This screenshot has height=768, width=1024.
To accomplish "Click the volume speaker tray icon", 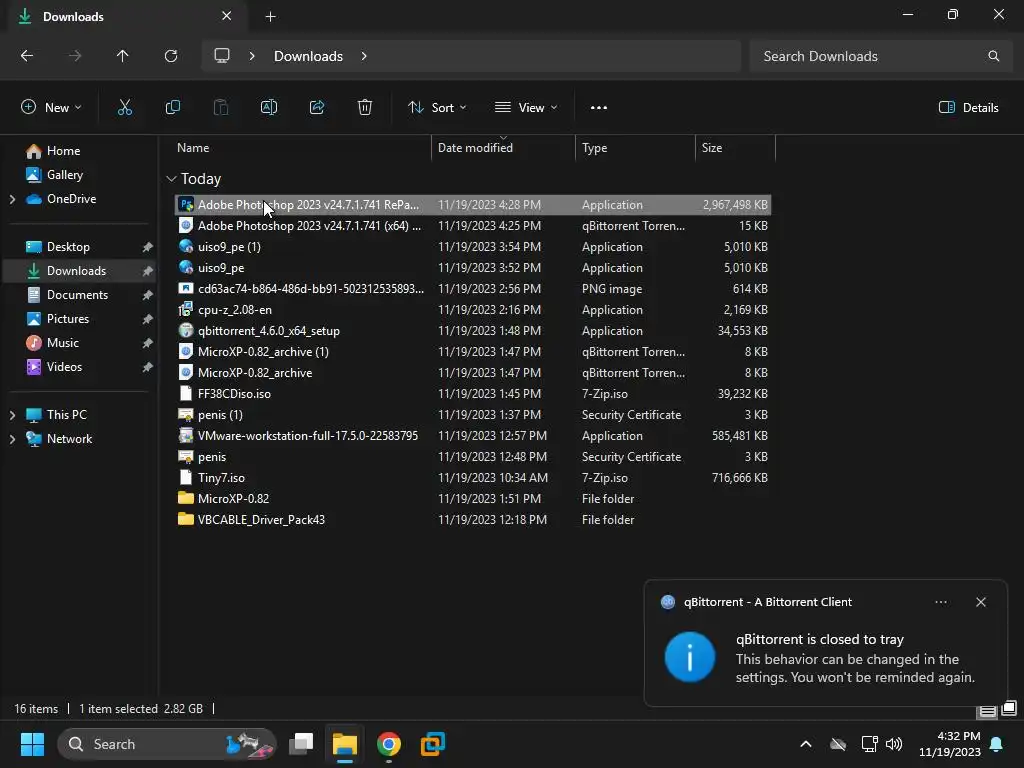I will coord(894,744).
